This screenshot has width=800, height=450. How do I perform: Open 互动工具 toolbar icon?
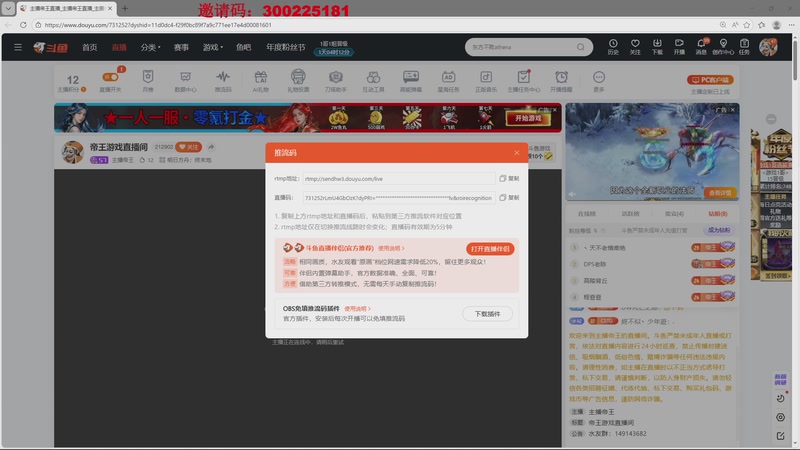373,81
